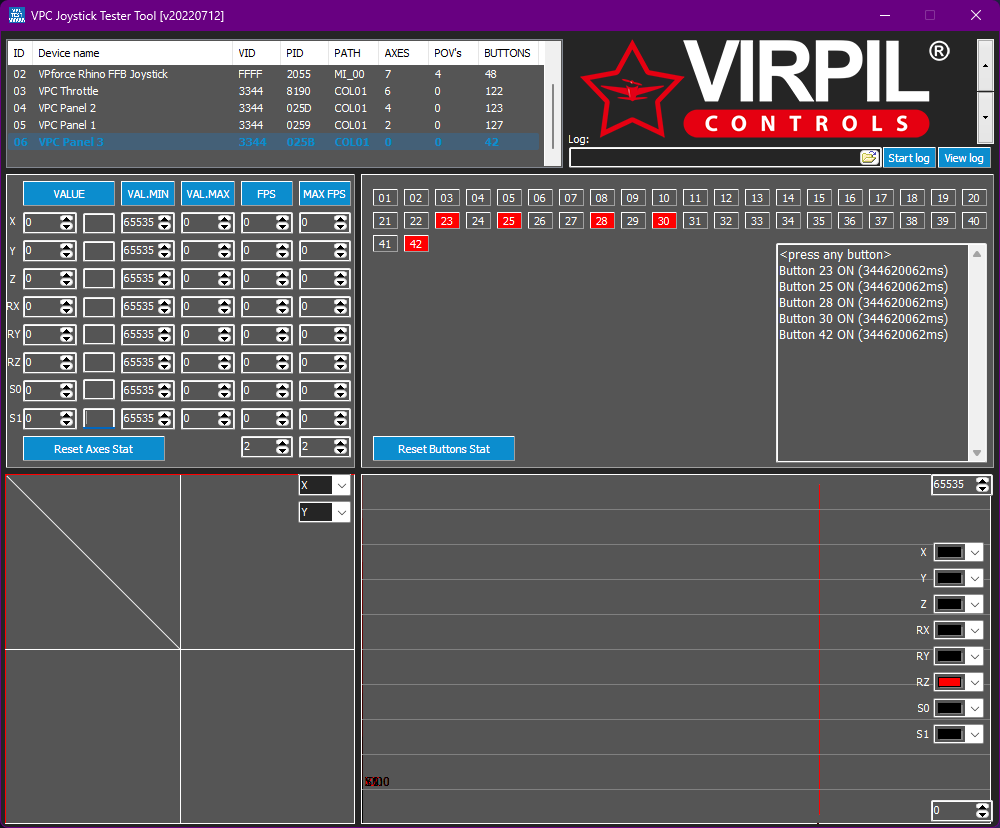Click the logo panel scroll up arrow
The image size is (1000, 828).
[985, 66]
